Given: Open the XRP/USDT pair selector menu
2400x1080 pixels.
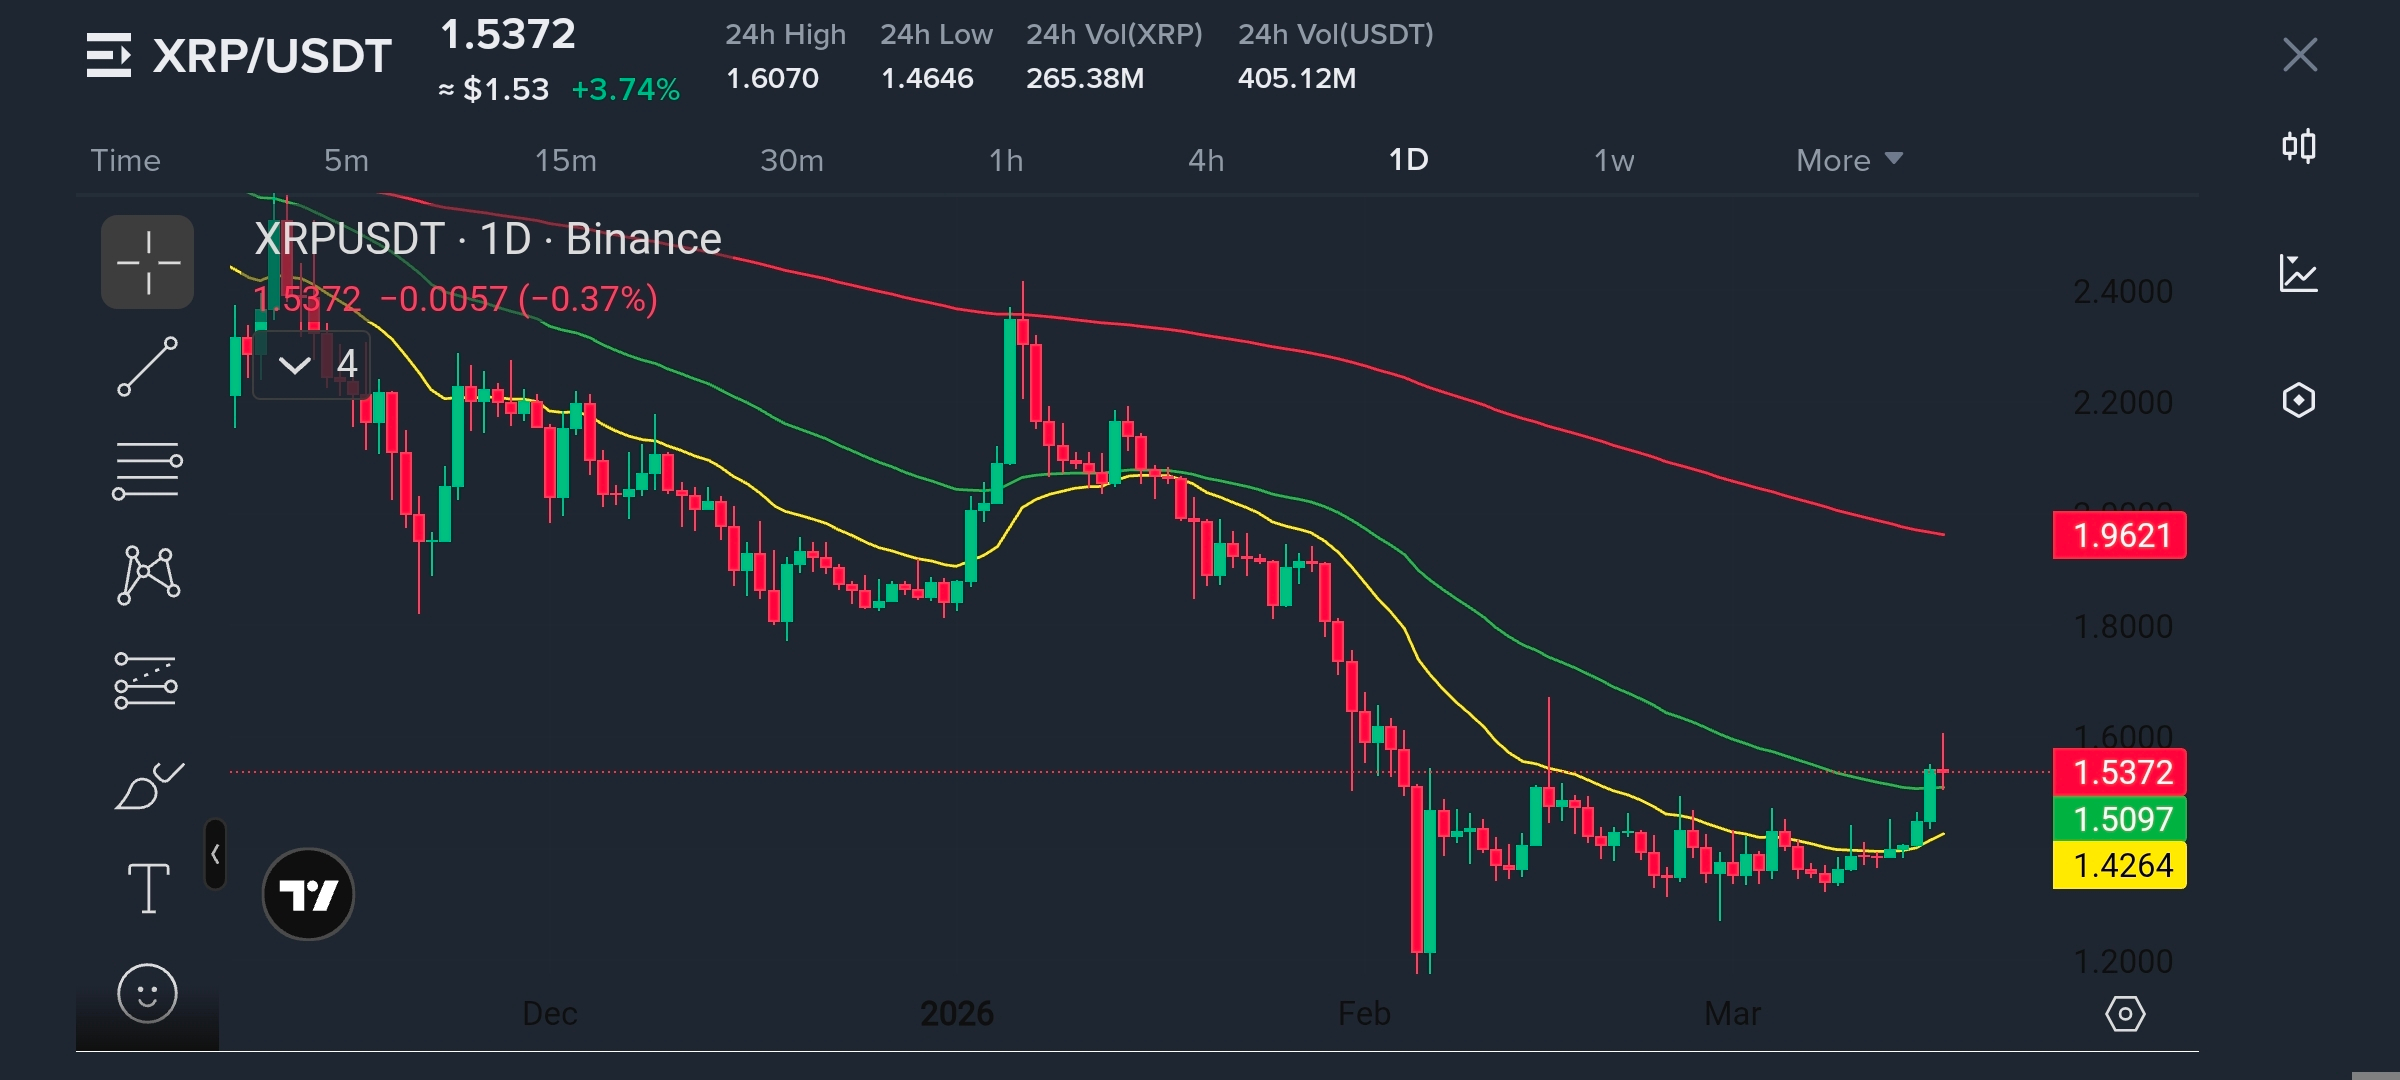Looking at the screenshot, I should [238, 55].
